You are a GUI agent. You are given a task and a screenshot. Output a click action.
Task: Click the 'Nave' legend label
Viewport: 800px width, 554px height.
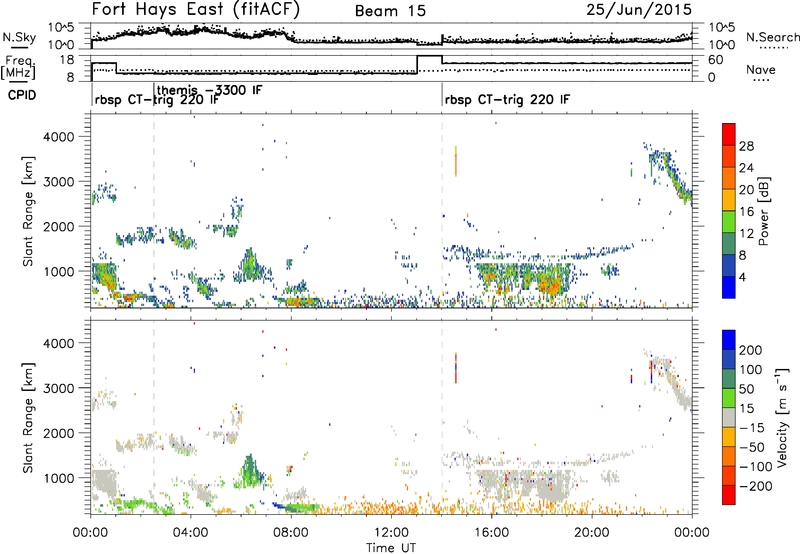(x=761, y=70)
